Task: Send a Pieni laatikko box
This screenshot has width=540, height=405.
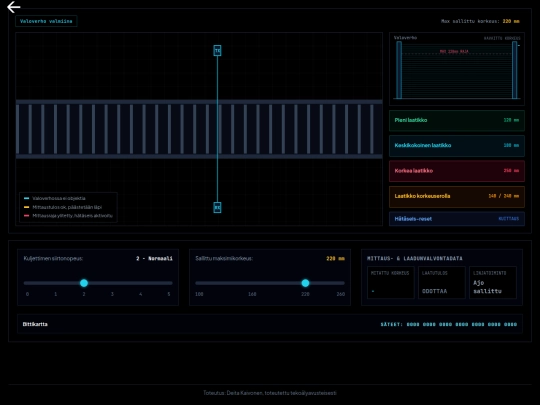Action: coord(457,120)
